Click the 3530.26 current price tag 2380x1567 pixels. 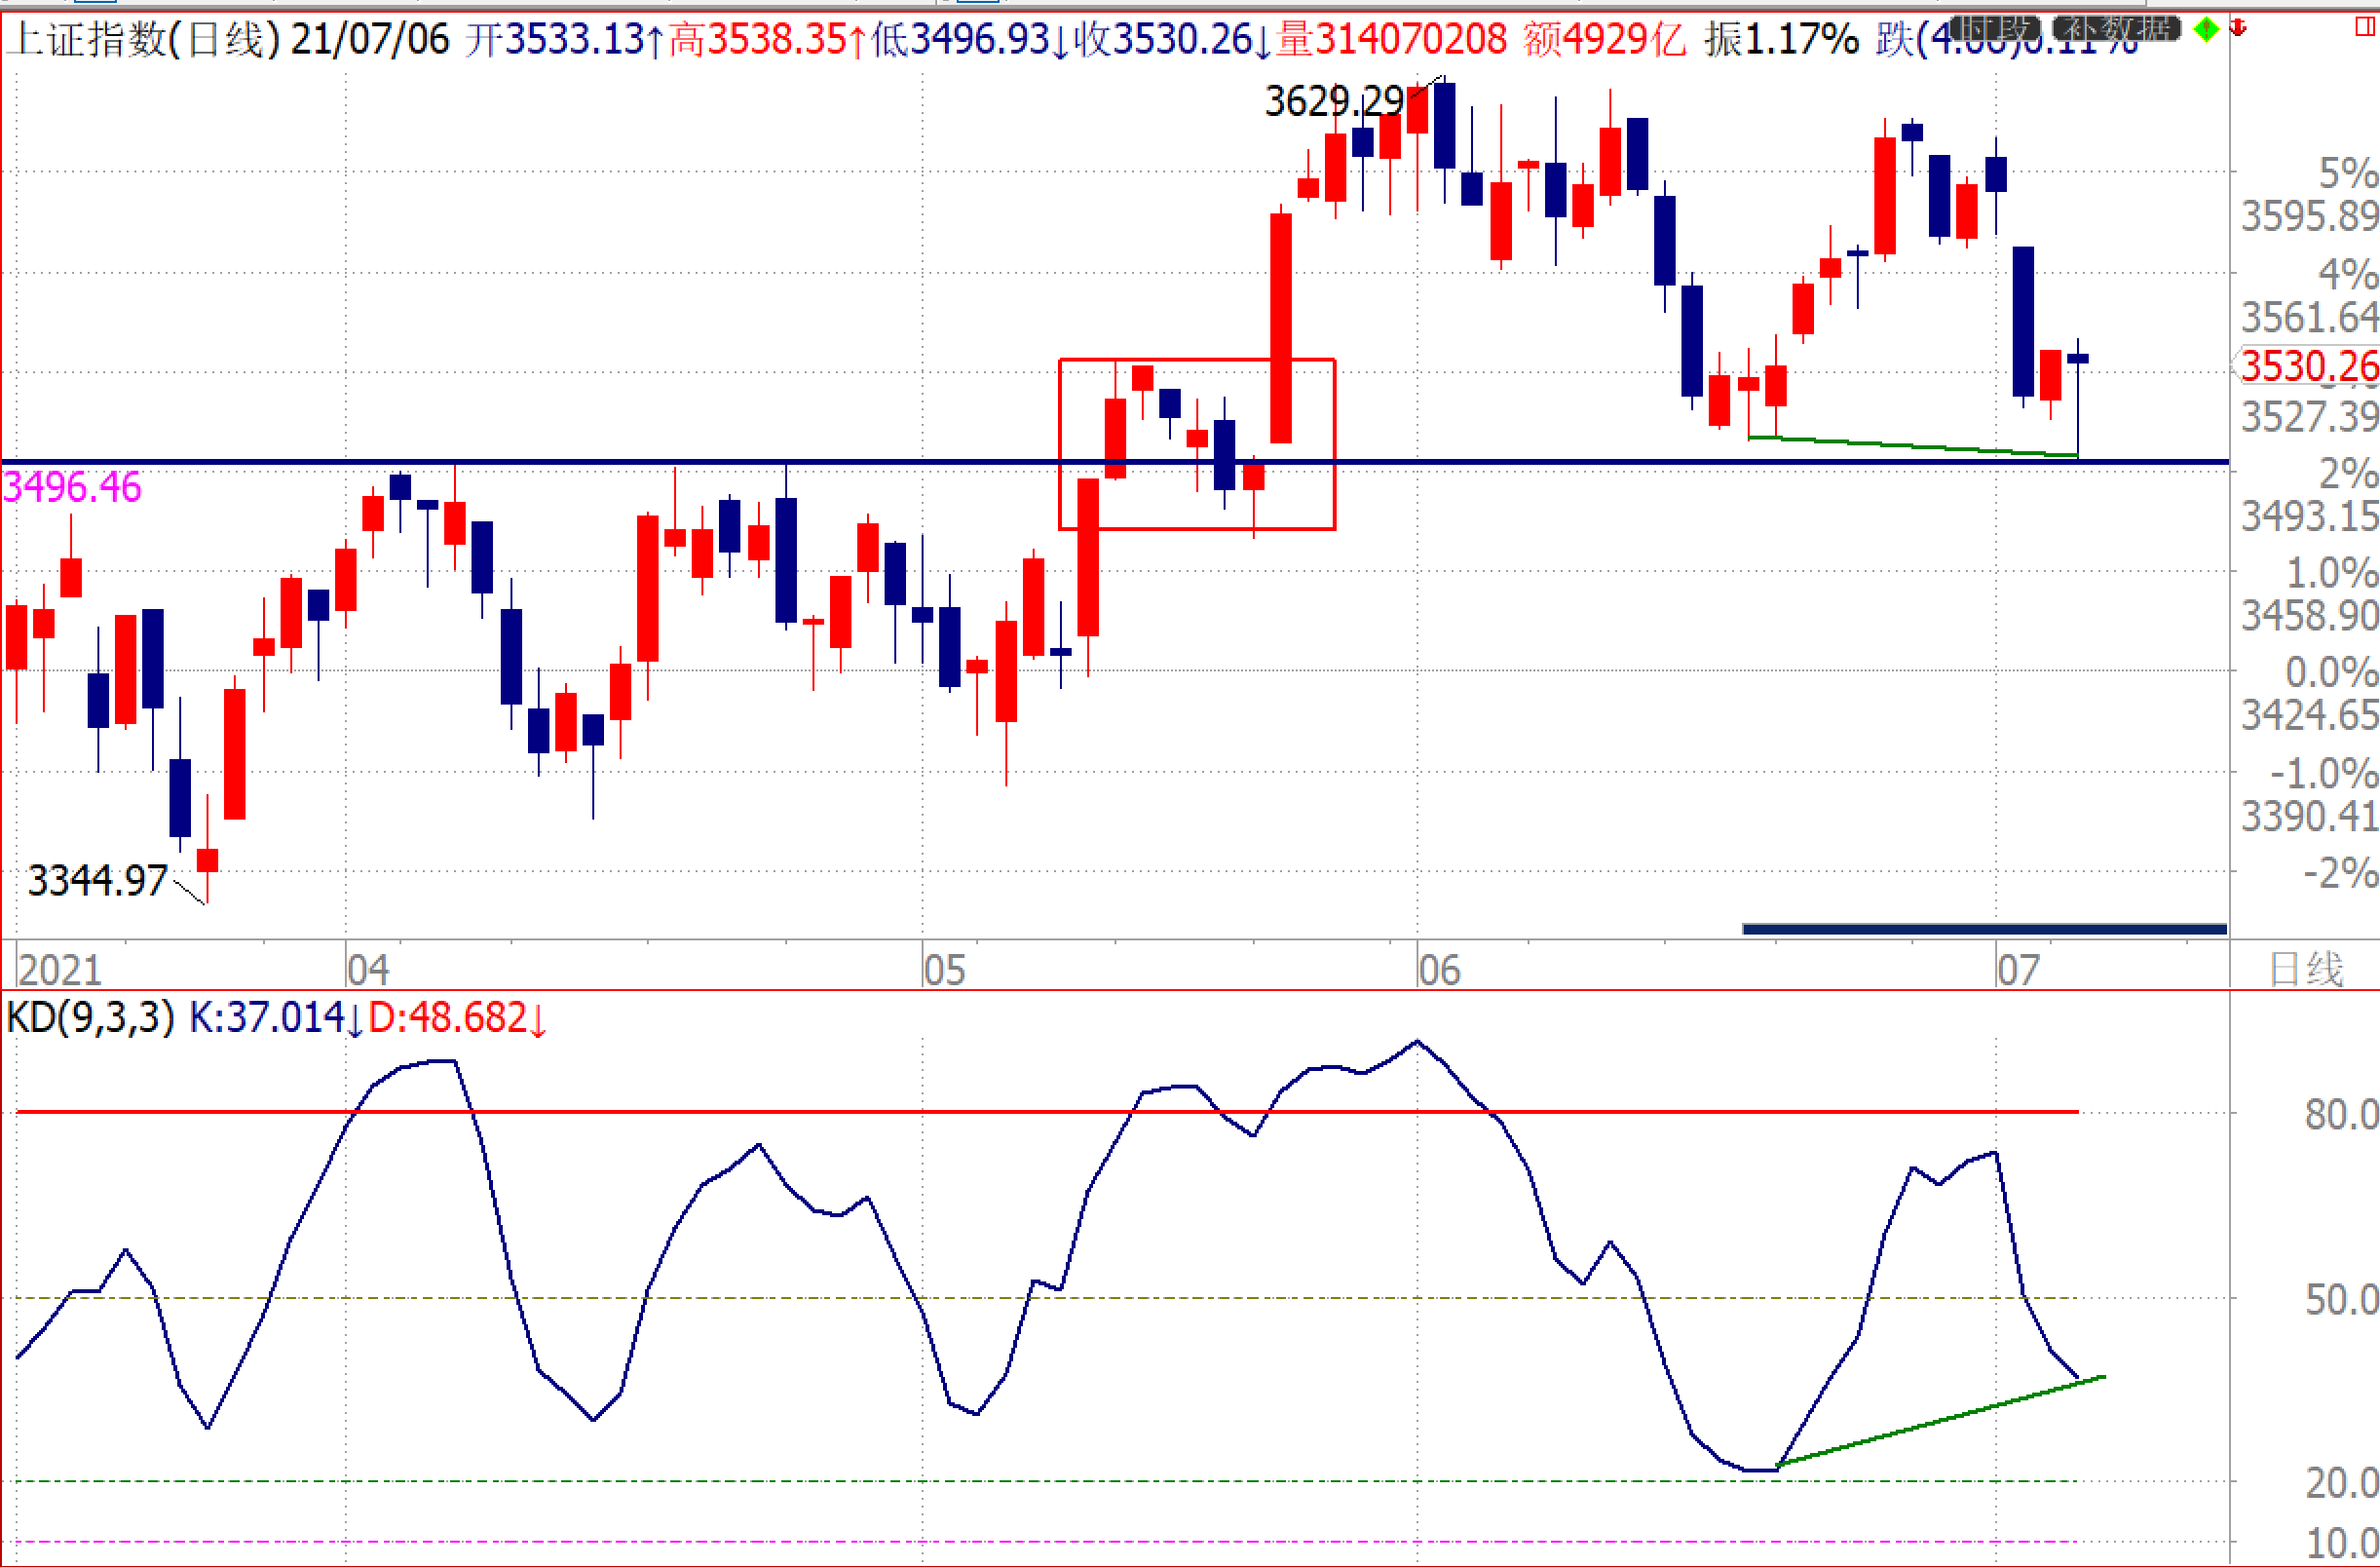pos(2308,366)
